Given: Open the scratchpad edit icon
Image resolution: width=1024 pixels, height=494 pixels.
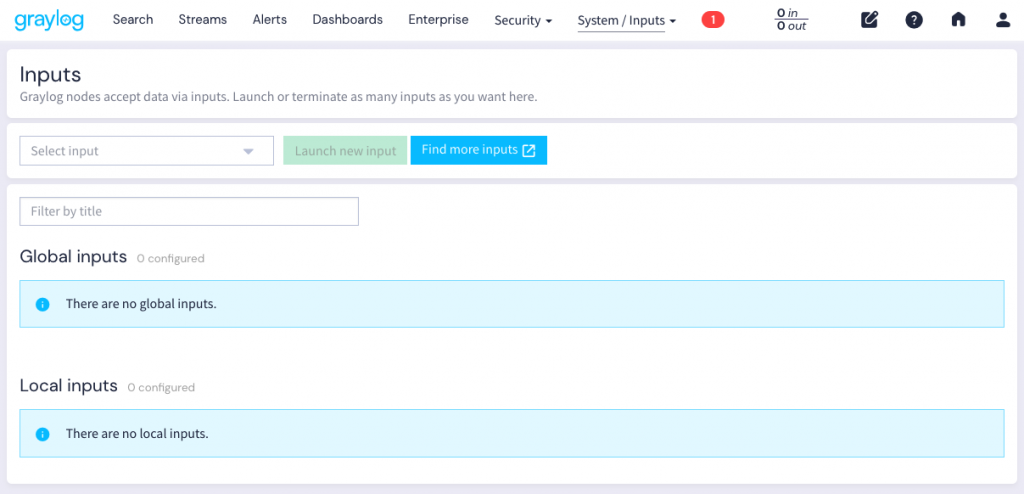Looking at the screenshot, I should 869,20.
